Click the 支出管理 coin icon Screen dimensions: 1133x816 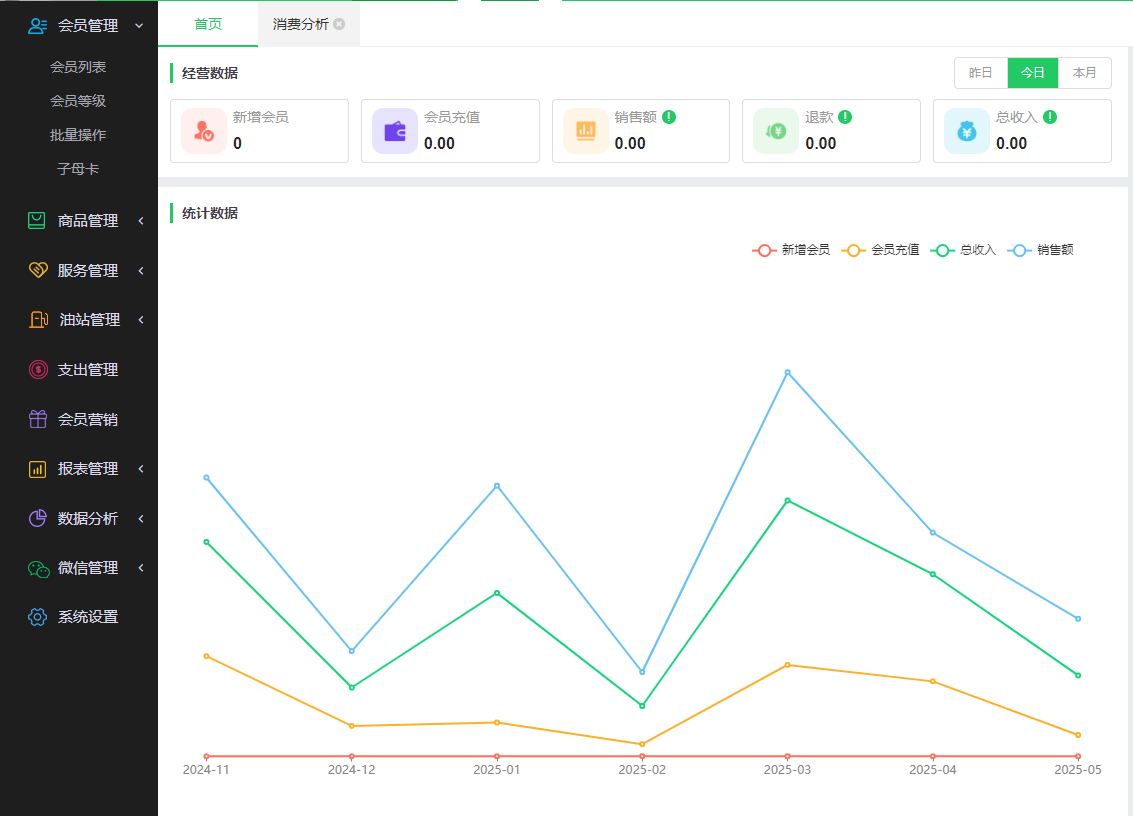coord(38,369)
